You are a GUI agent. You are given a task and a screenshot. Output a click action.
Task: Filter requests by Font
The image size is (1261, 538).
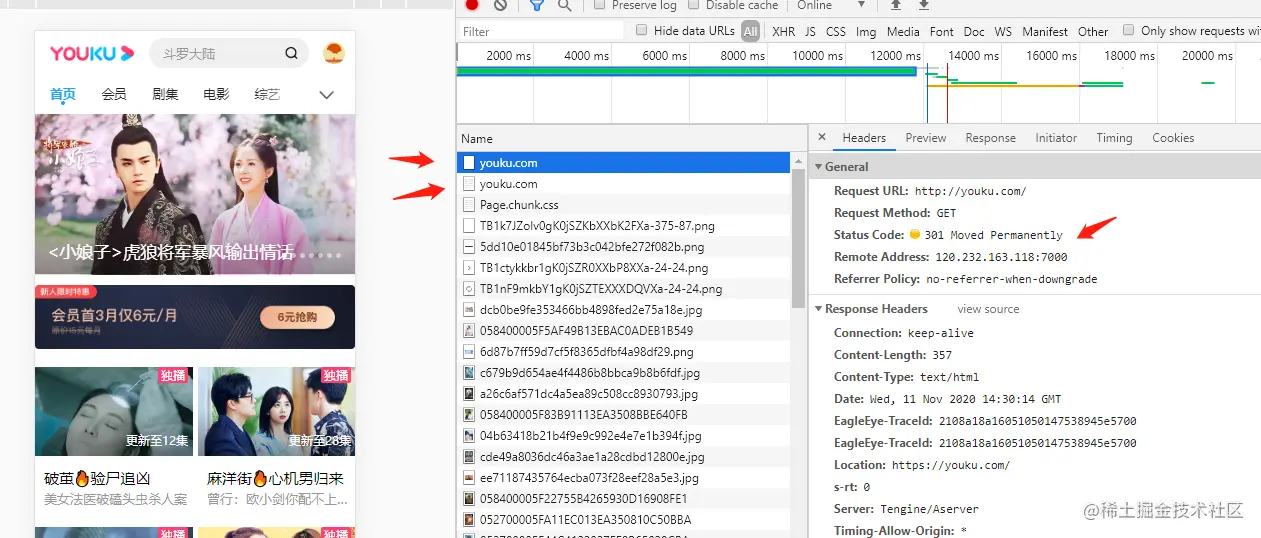942,32
